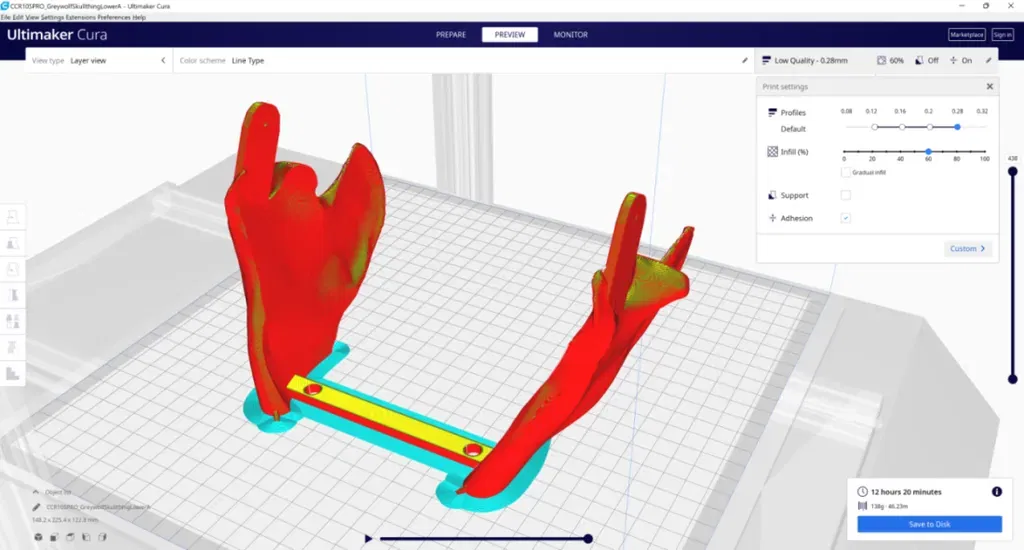The height and width of the screenshot is (550, 1024).
Task: Click the Ultimaker Cura logo
Action: 57,35
